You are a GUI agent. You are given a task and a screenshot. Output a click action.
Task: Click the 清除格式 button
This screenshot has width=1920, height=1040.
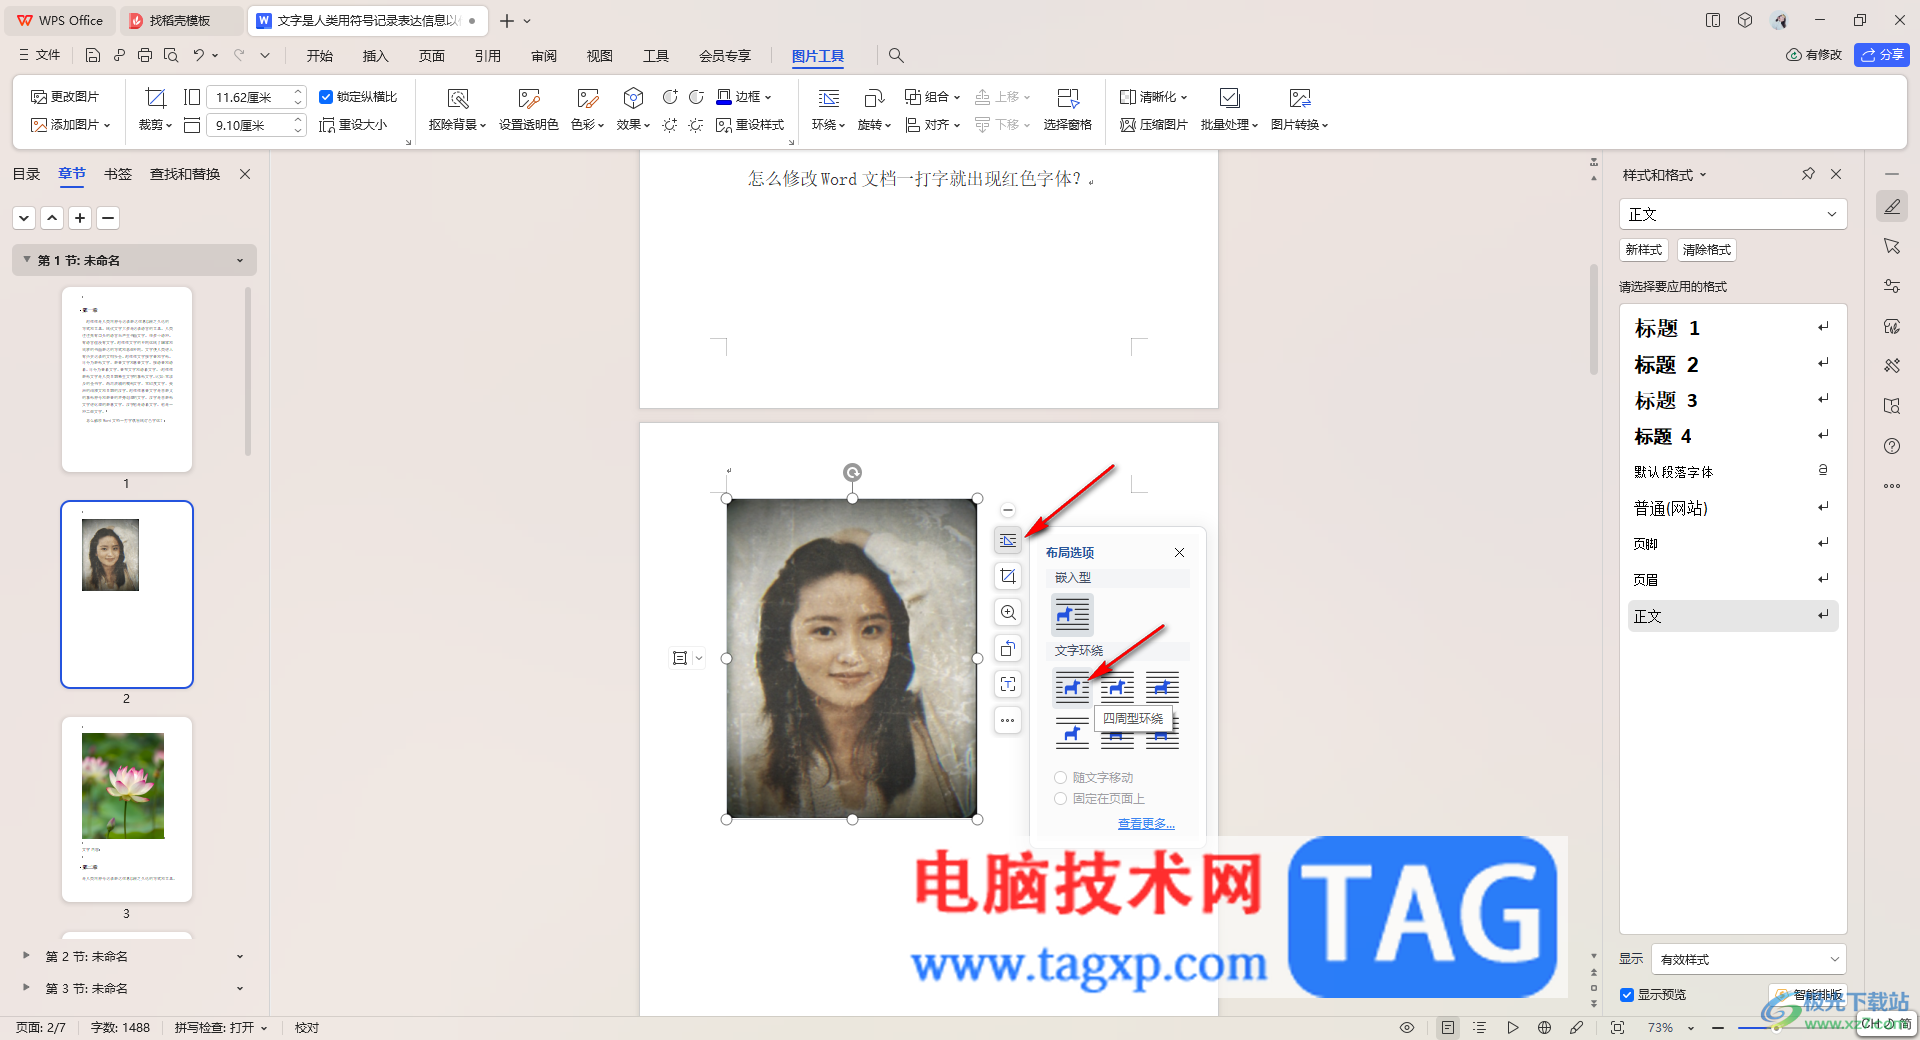point(1707,250)
